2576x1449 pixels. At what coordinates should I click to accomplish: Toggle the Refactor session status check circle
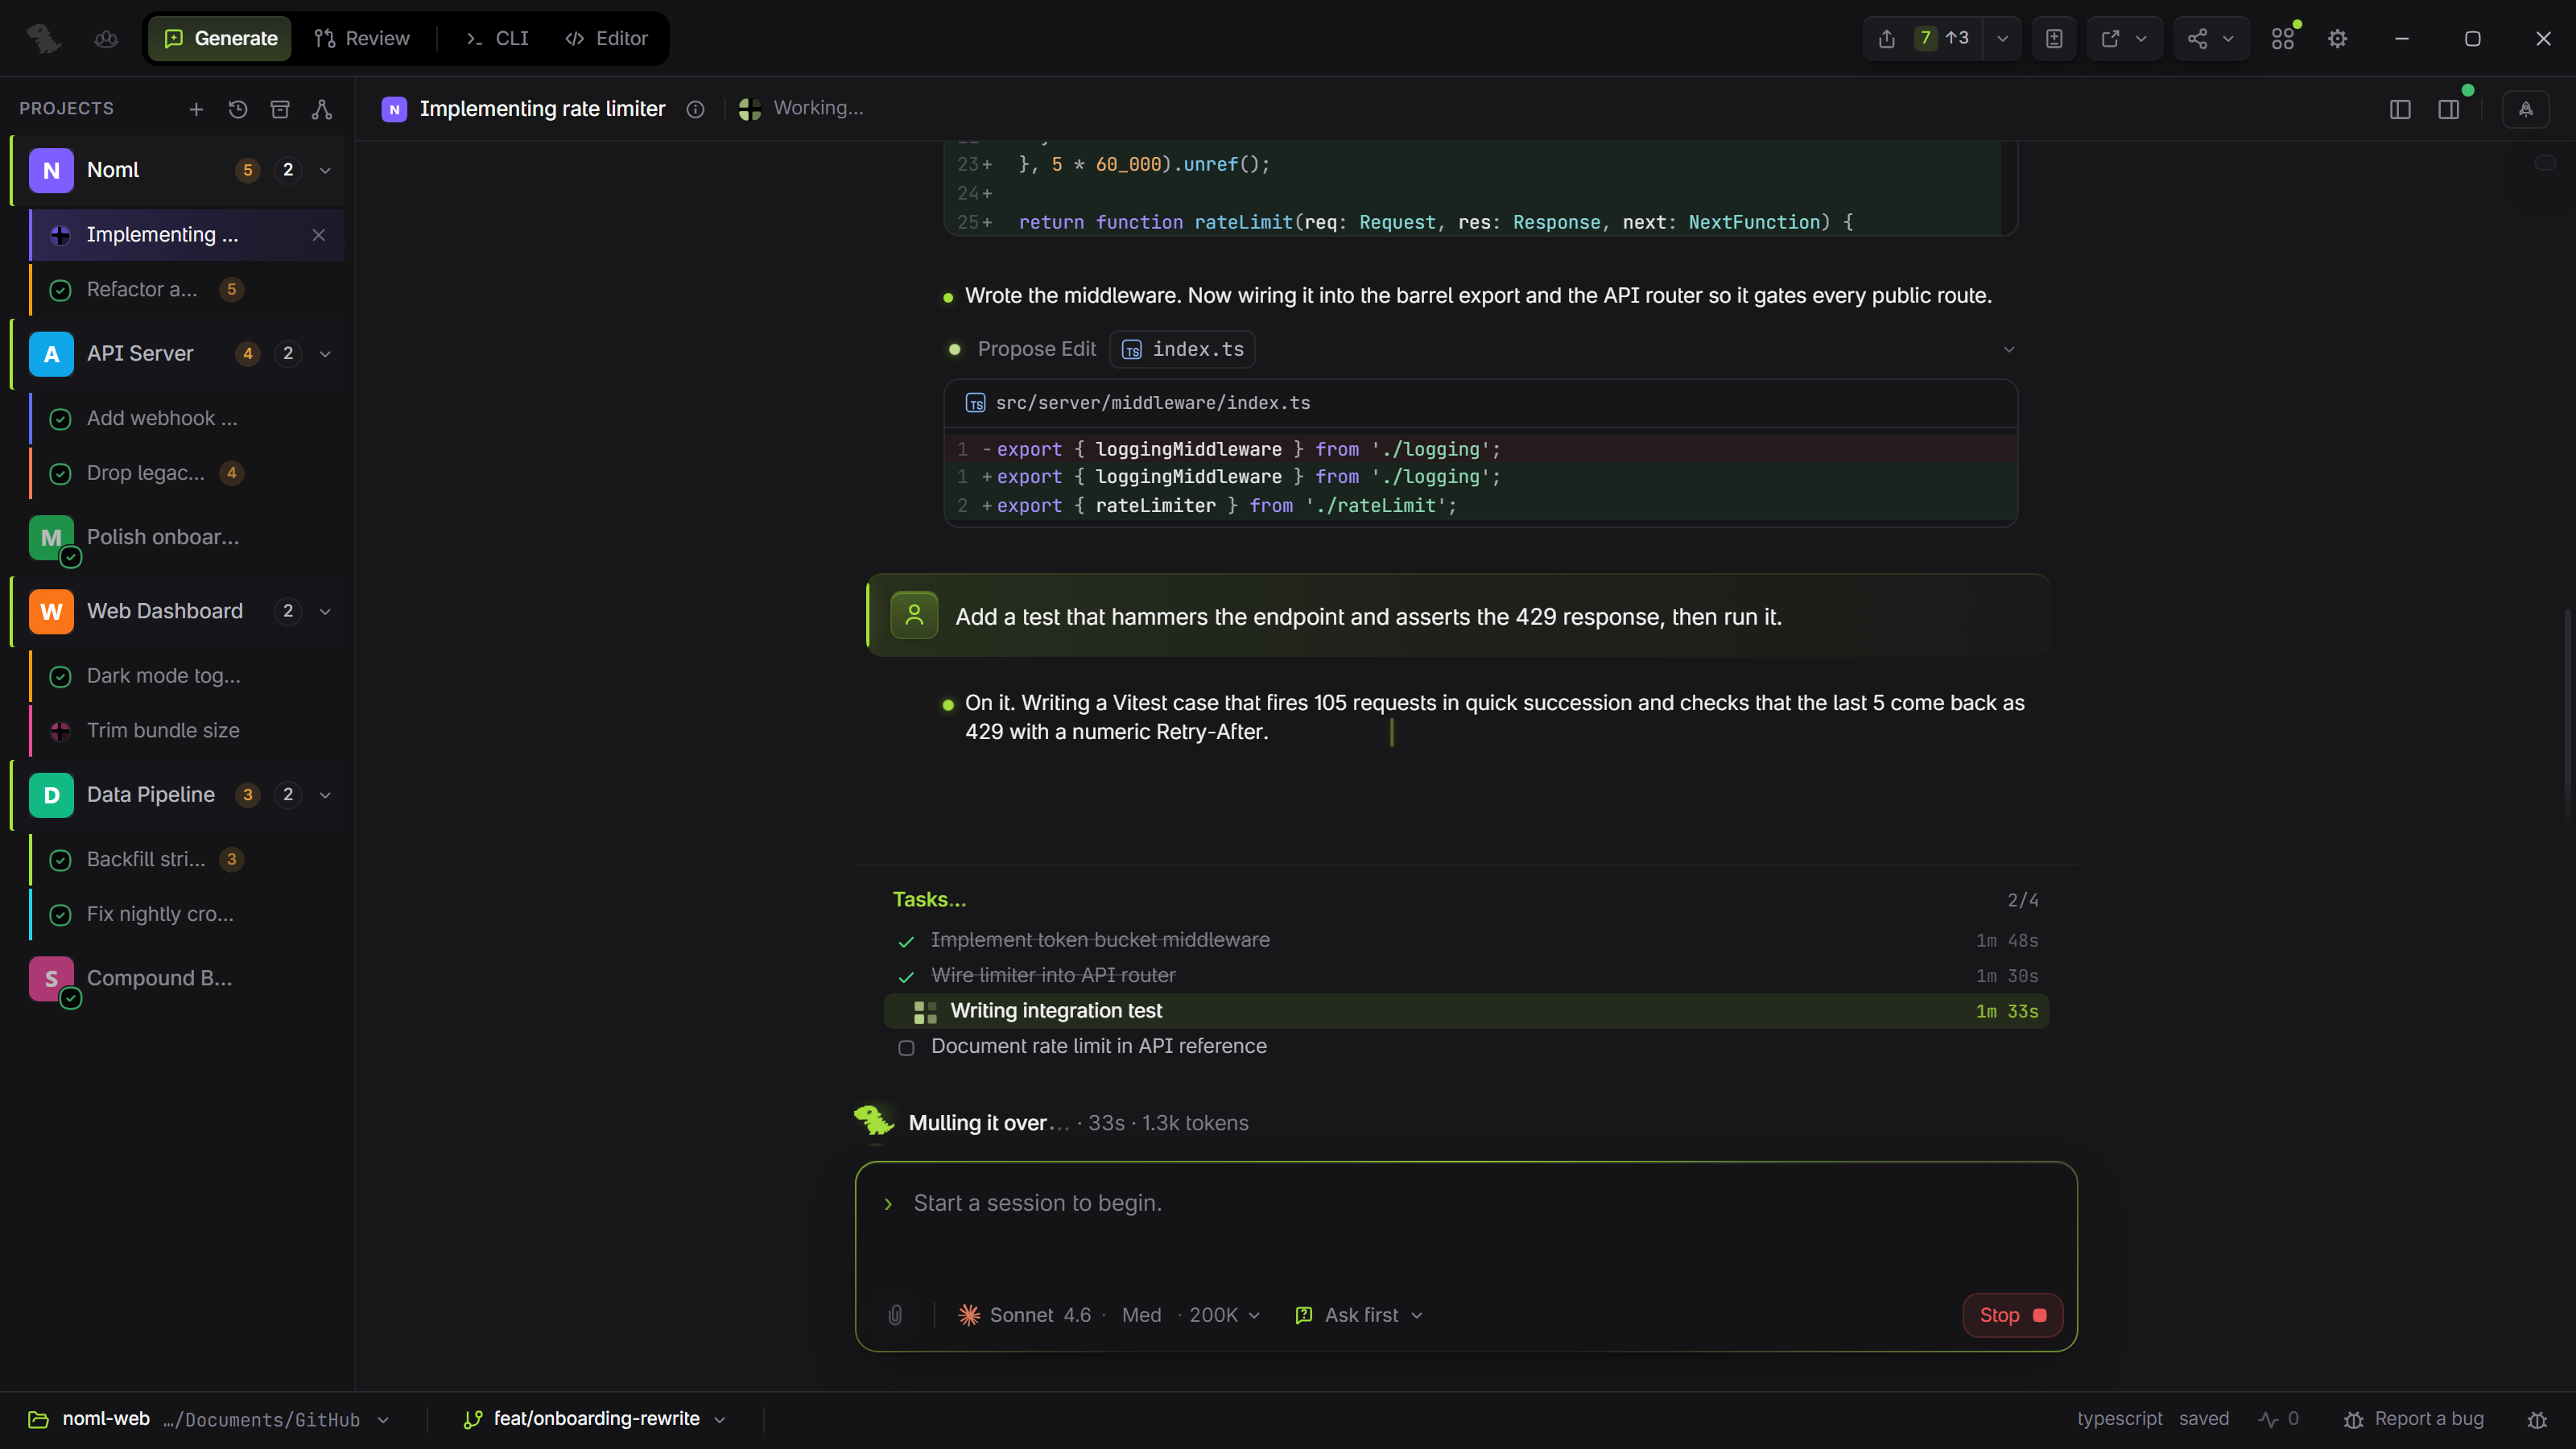[60, 290]
